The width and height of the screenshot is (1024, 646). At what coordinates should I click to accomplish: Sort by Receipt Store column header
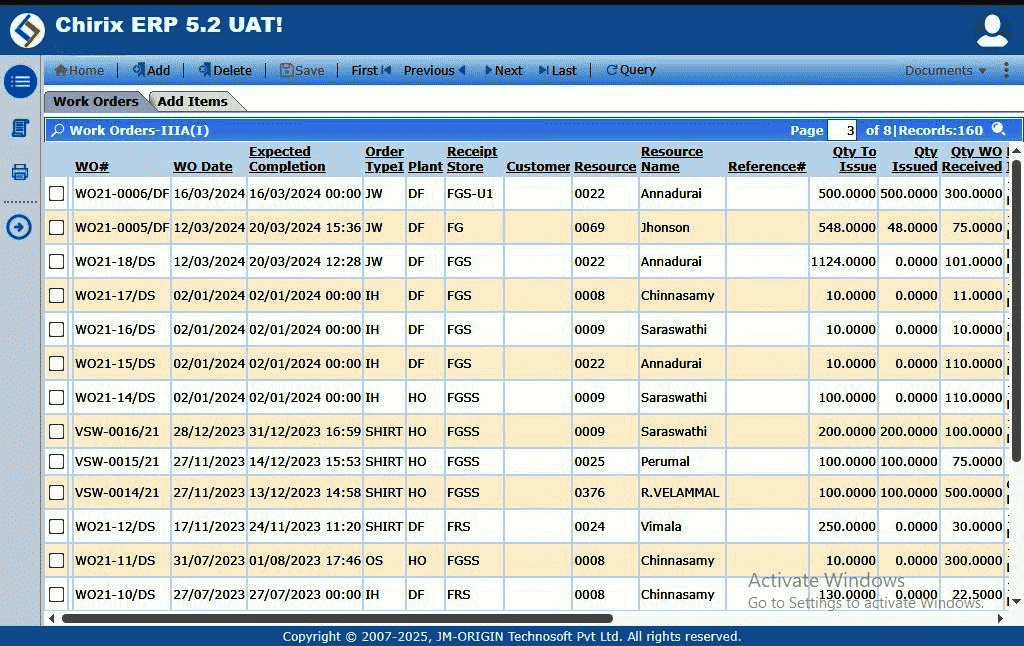pos(472,159)
